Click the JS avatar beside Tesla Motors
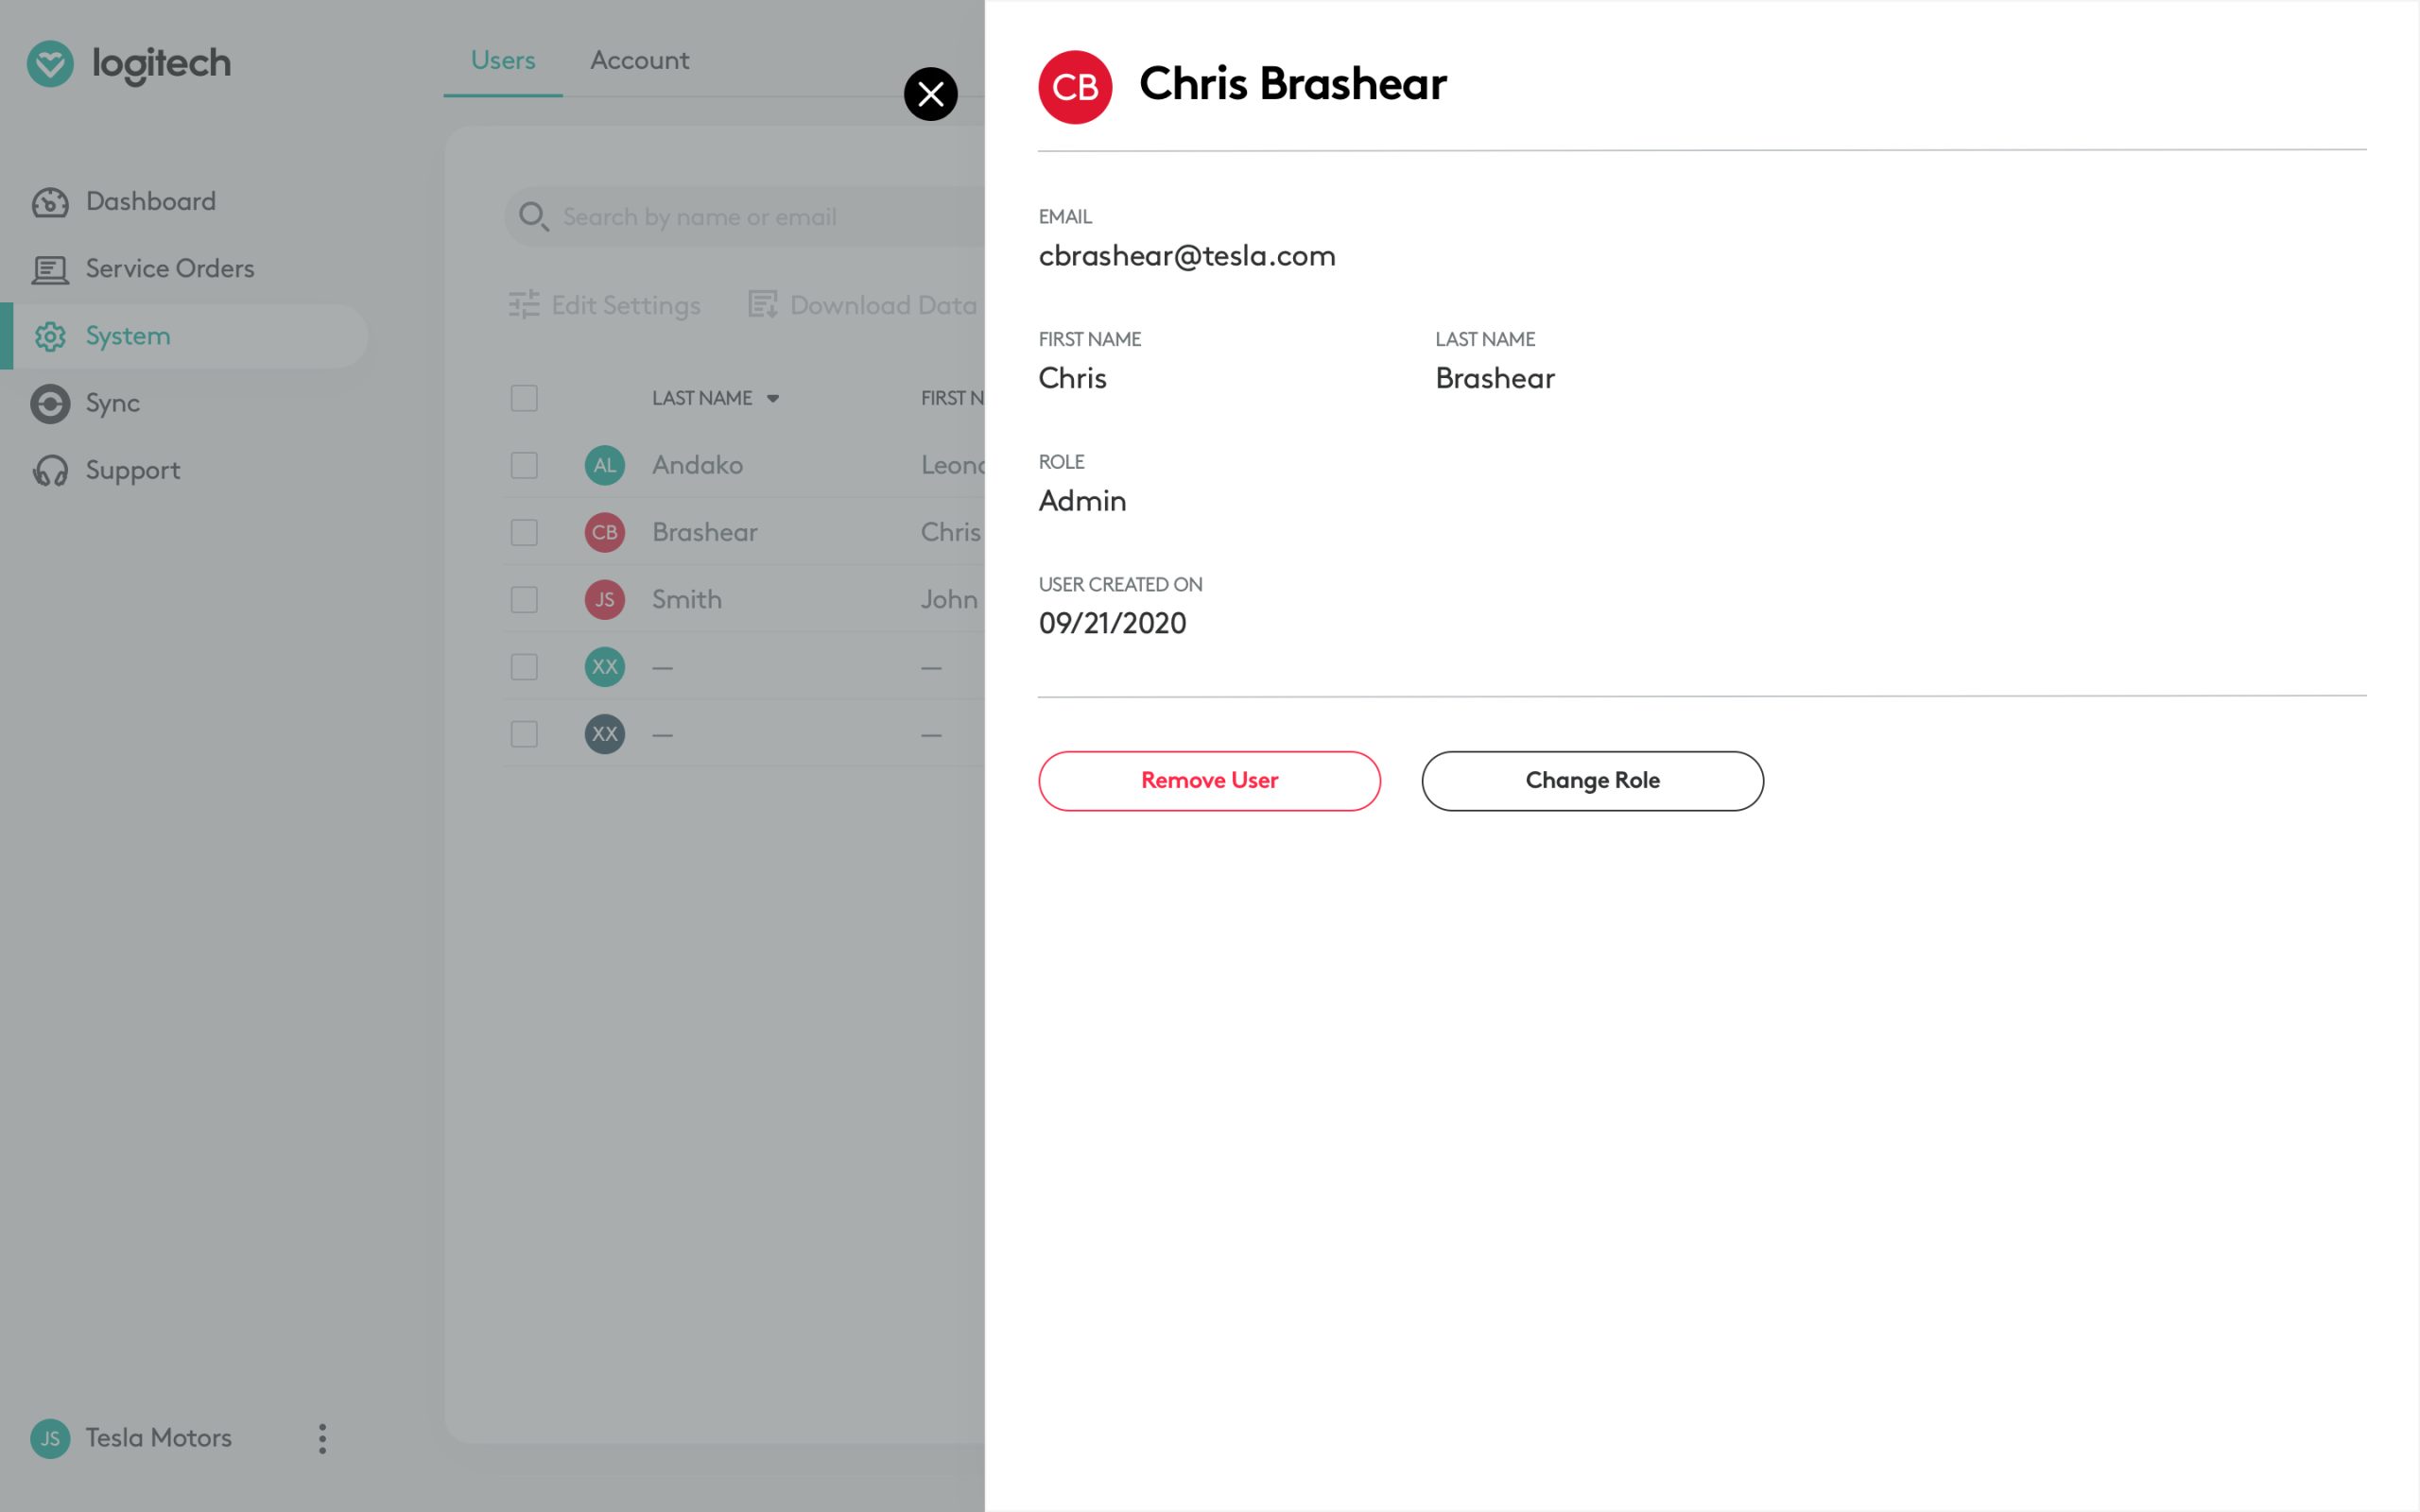2420x1512 pixels. 50,1439
